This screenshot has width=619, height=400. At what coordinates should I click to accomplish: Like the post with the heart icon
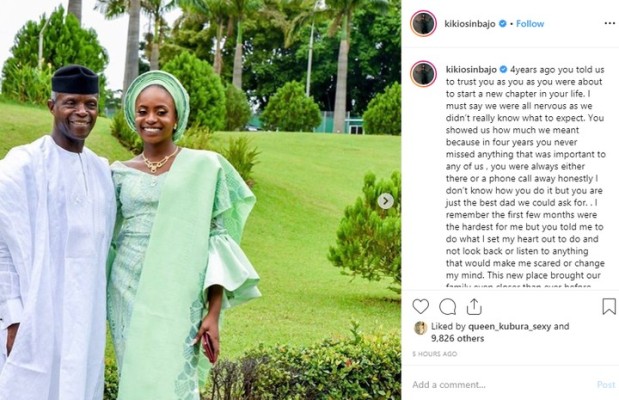420,306
